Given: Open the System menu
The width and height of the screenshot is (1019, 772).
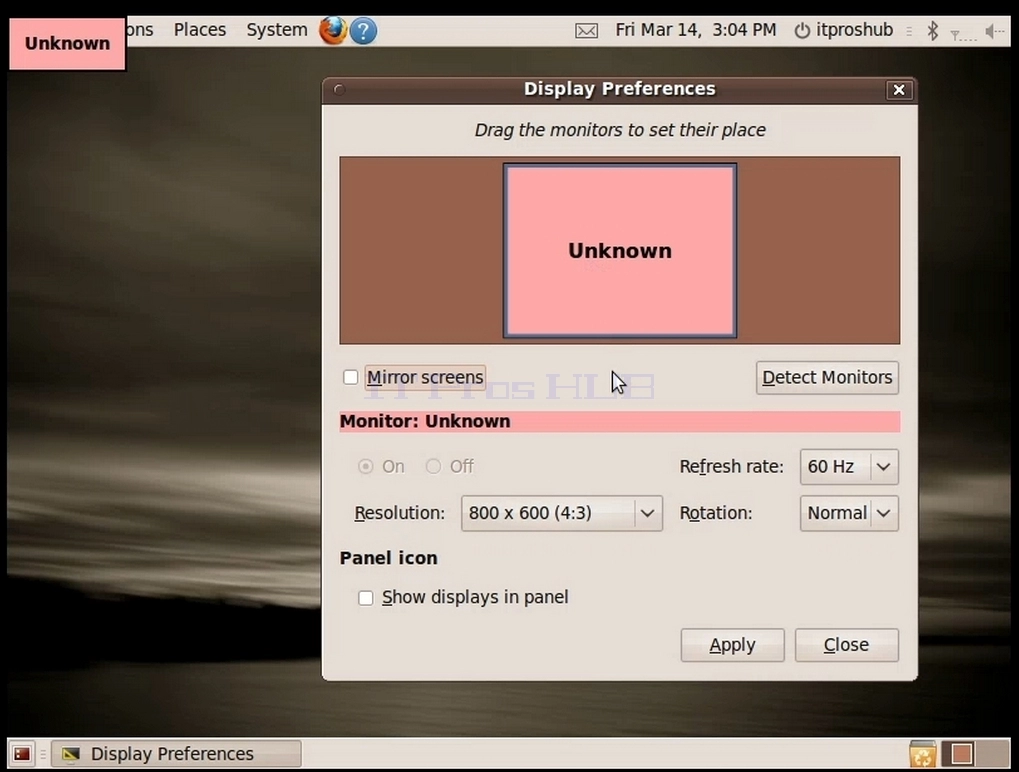Looking at the screenshot, I should point(276,30).
